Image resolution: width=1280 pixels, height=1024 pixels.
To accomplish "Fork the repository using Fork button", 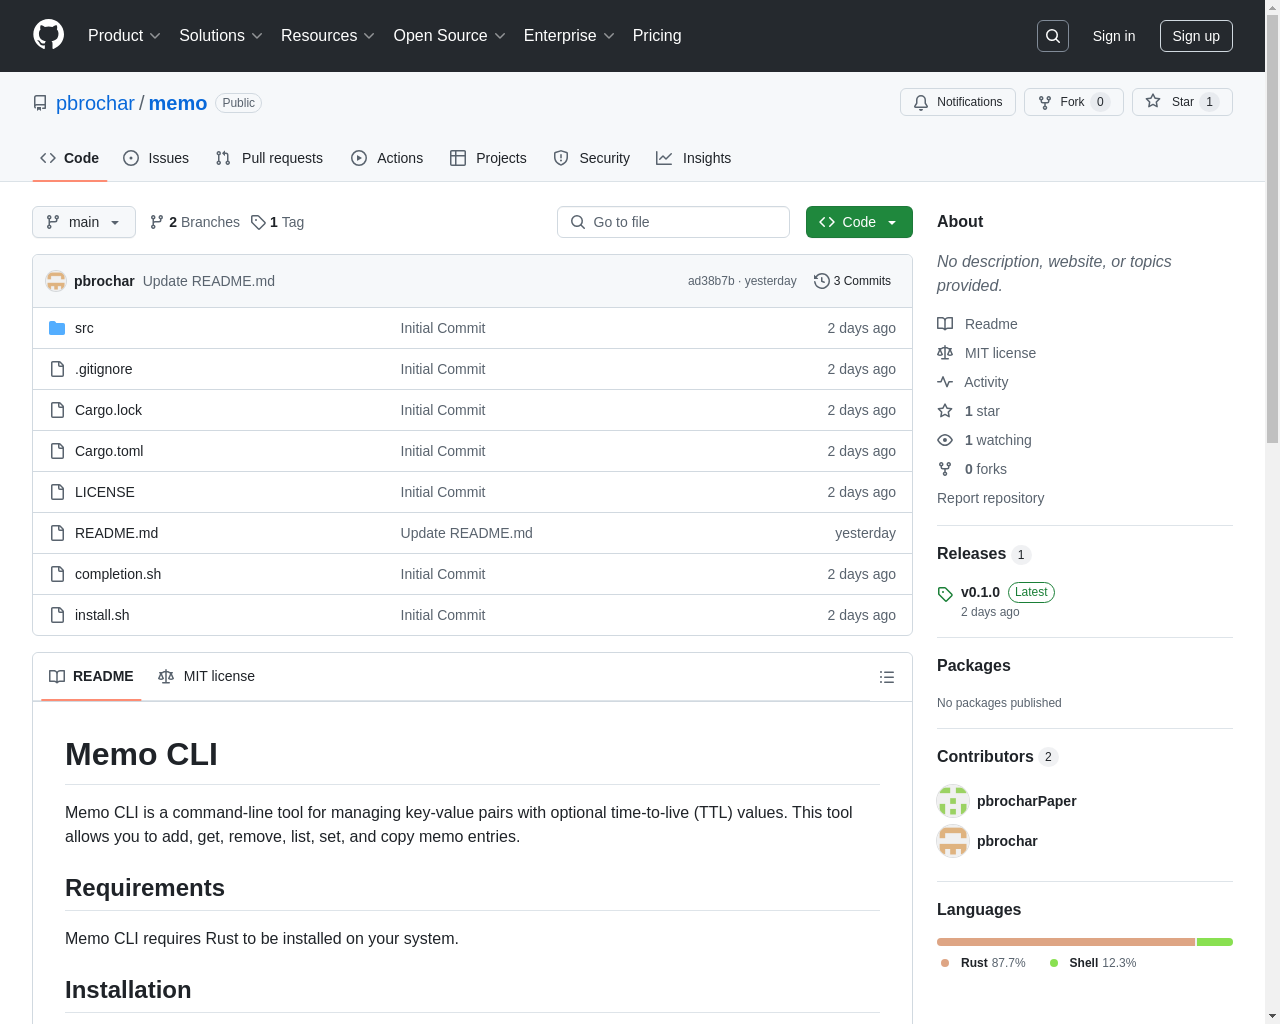I will [x=1074, y=102].
